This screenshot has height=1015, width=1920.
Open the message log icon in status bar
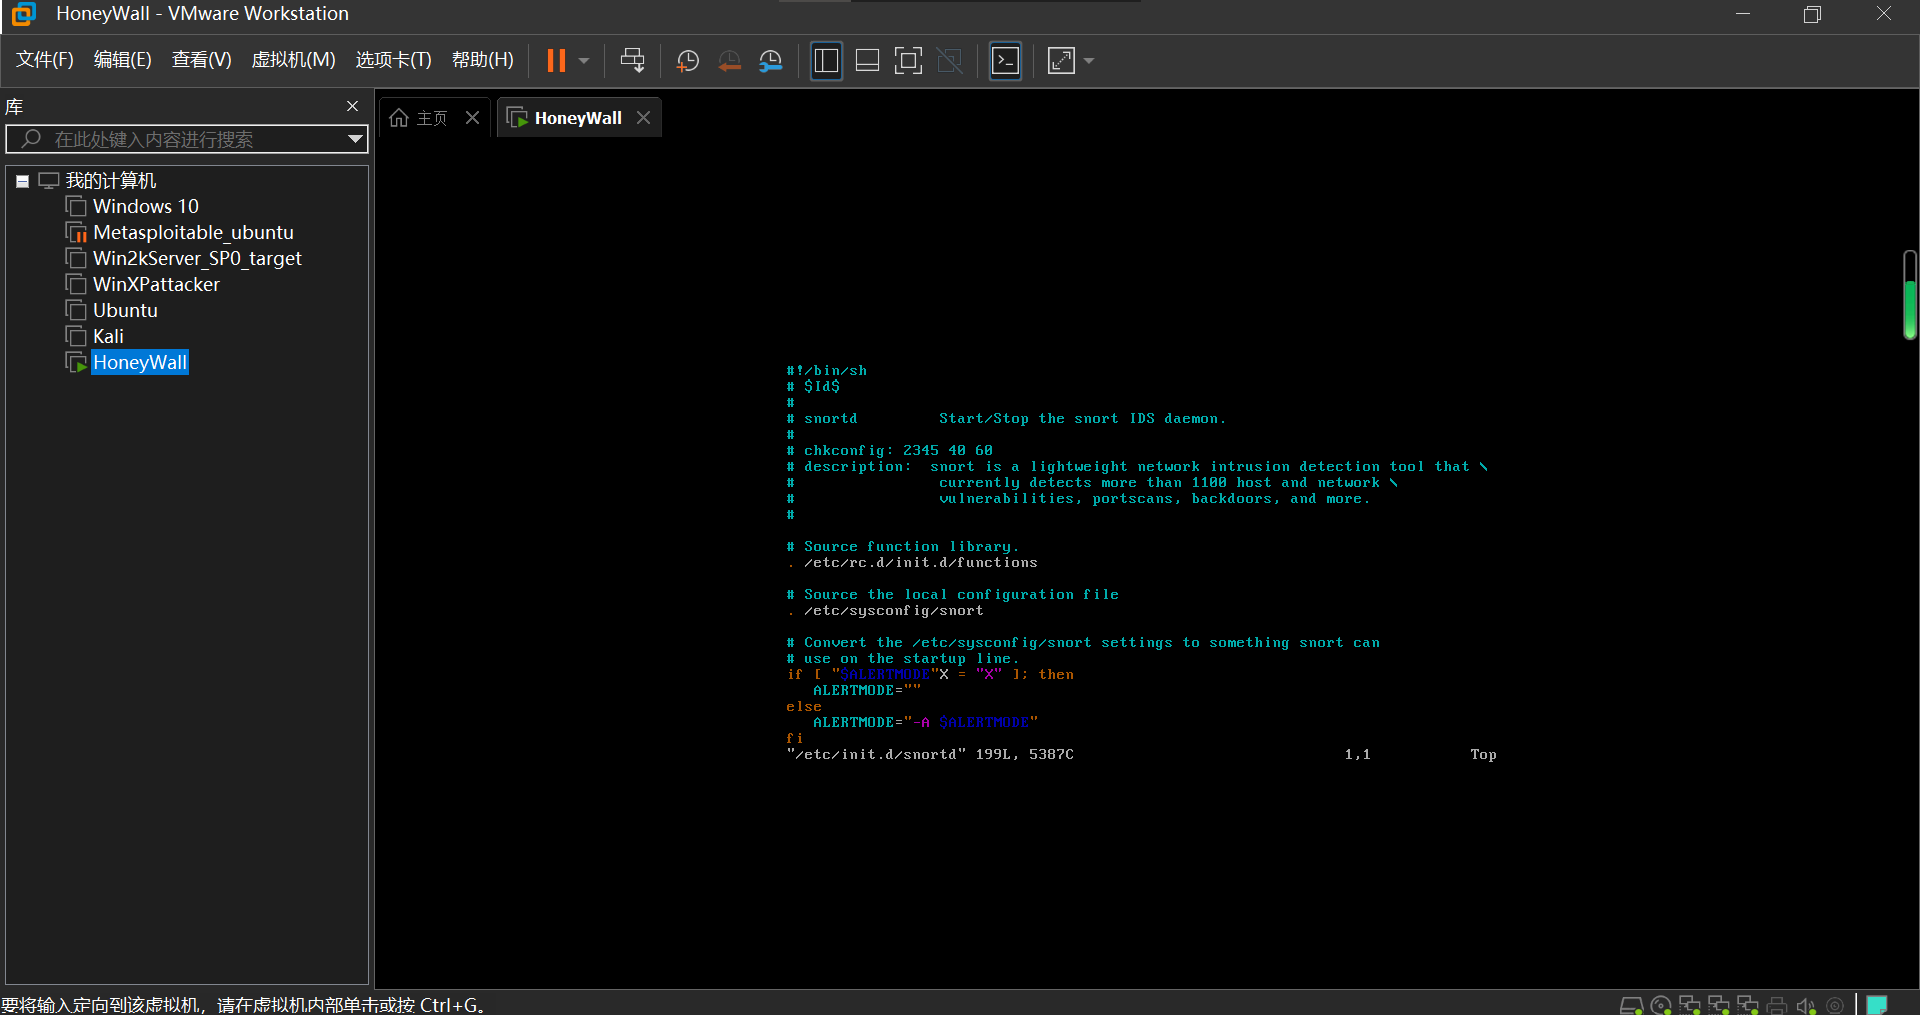click(x=1877, y=1005)
